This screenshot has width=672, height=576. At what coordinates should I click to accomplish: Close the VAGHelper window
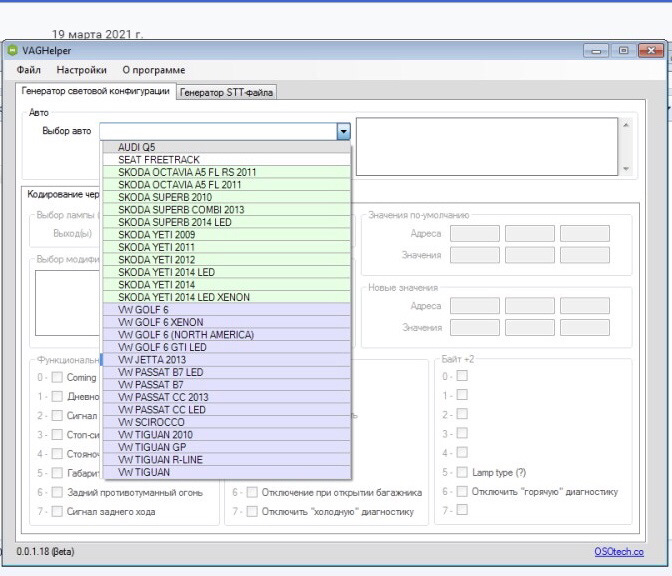tap(651, 51)
